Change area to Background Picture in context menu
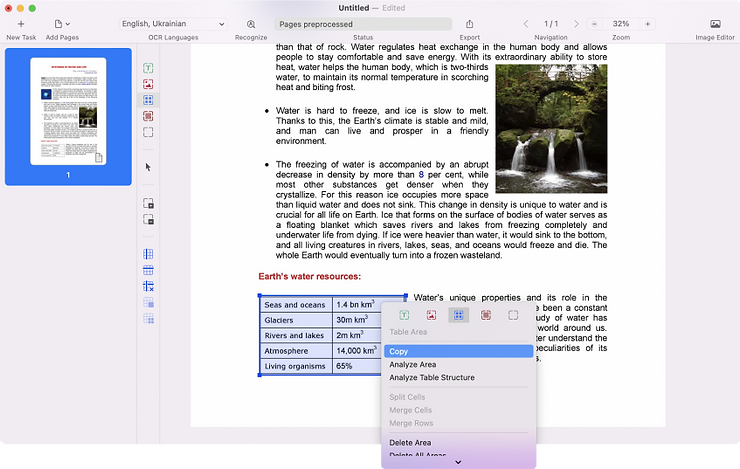 point(486,315)
